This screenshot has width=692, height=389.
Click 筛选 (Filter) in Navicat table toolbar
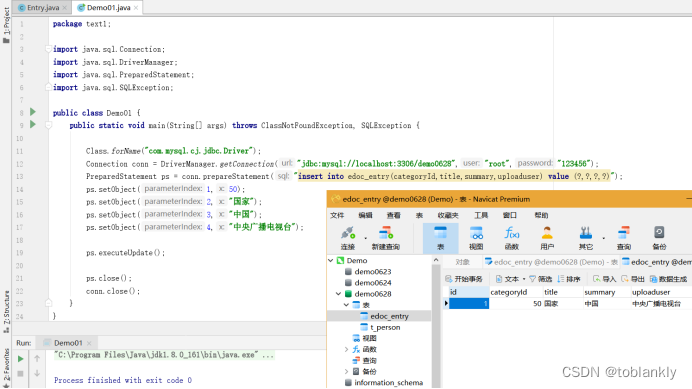click(541, 279)
